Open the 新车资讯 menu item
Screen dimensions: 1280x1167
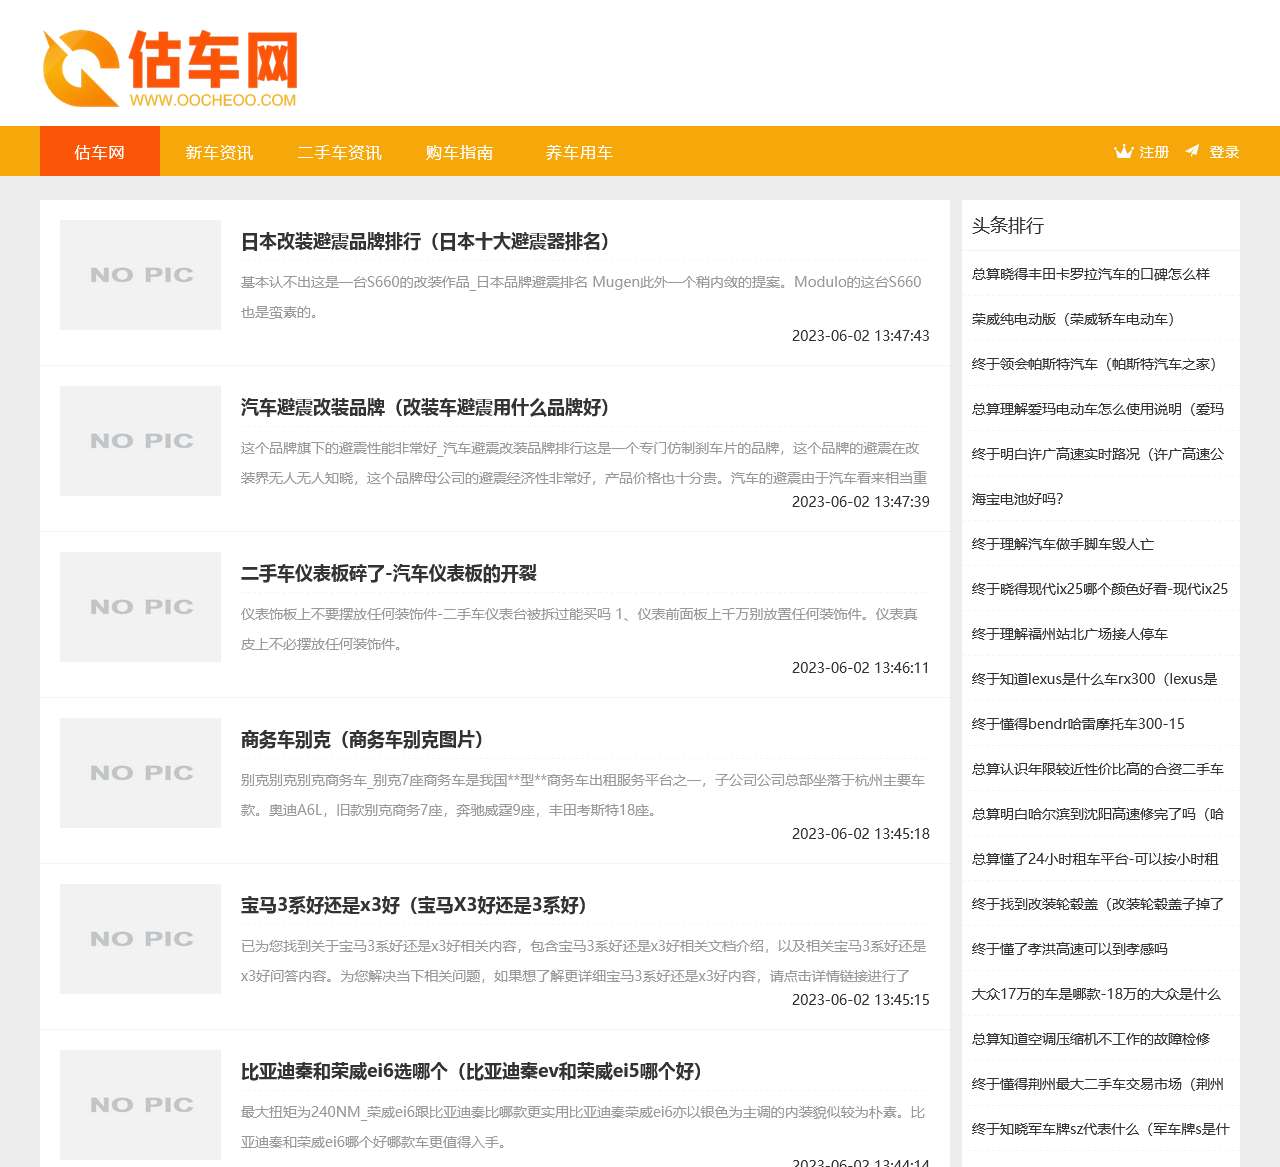219,152
